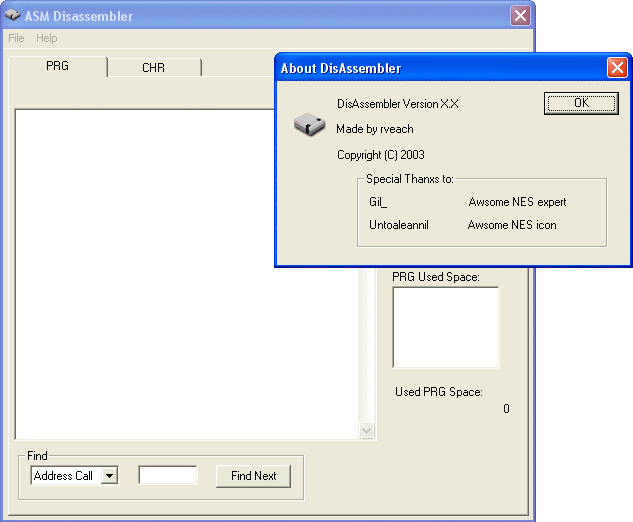633x522 pixels.
Task: Select the Address Call combo box text
Action: [x=63, y=476]
